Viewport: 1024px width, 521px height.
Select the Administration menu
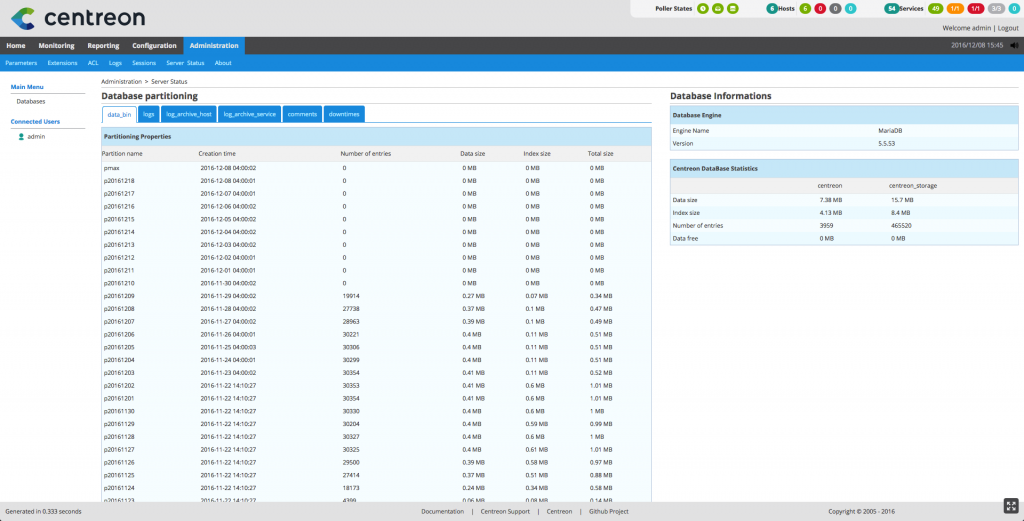pyautogui.click(x=214, y=46)
